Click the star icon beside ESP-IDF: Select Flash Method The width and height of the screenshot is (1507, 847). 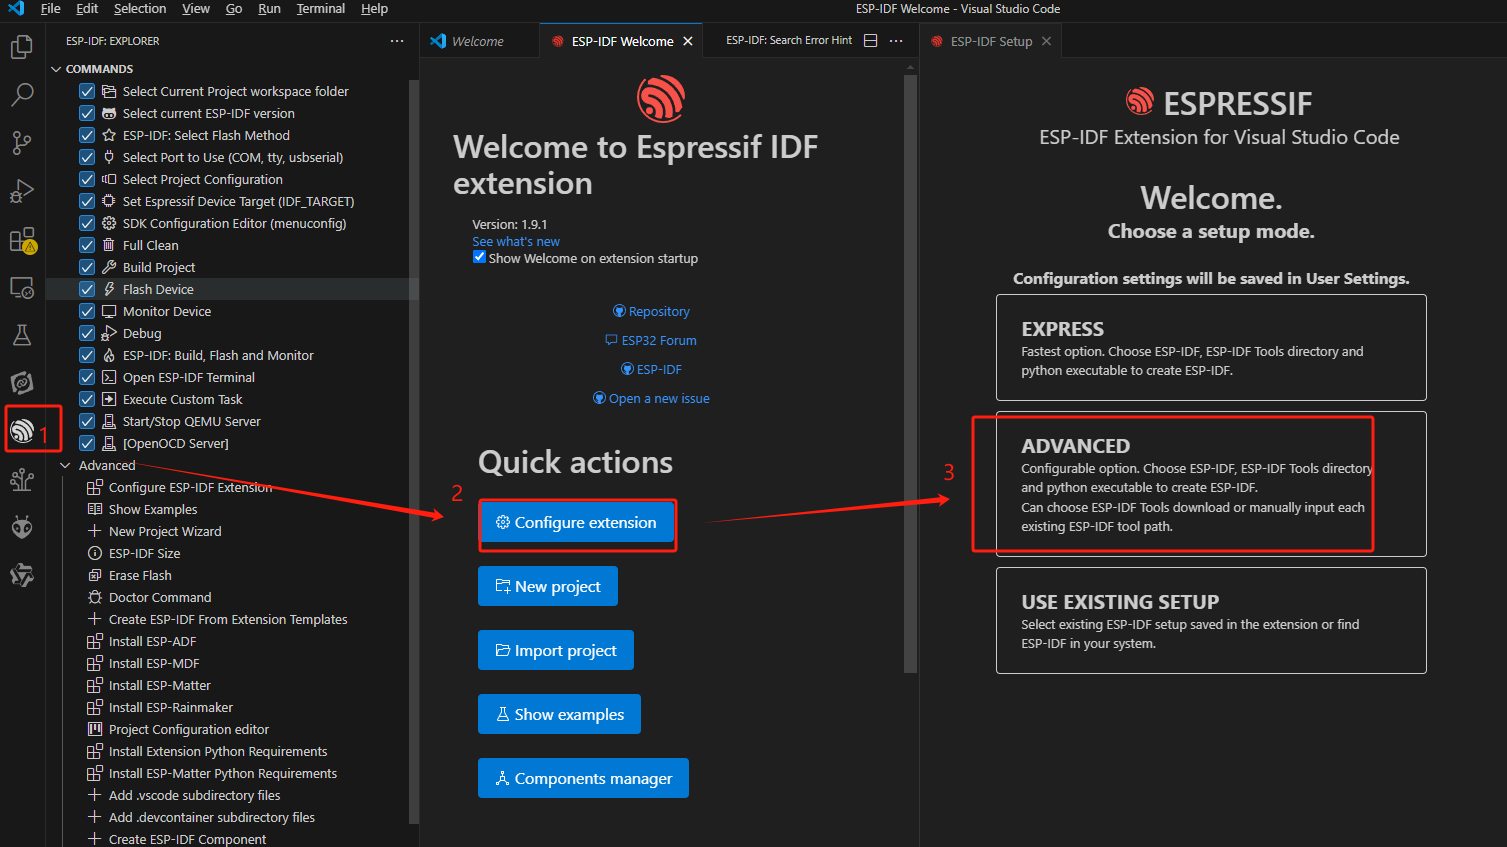(x=109, y=135)
